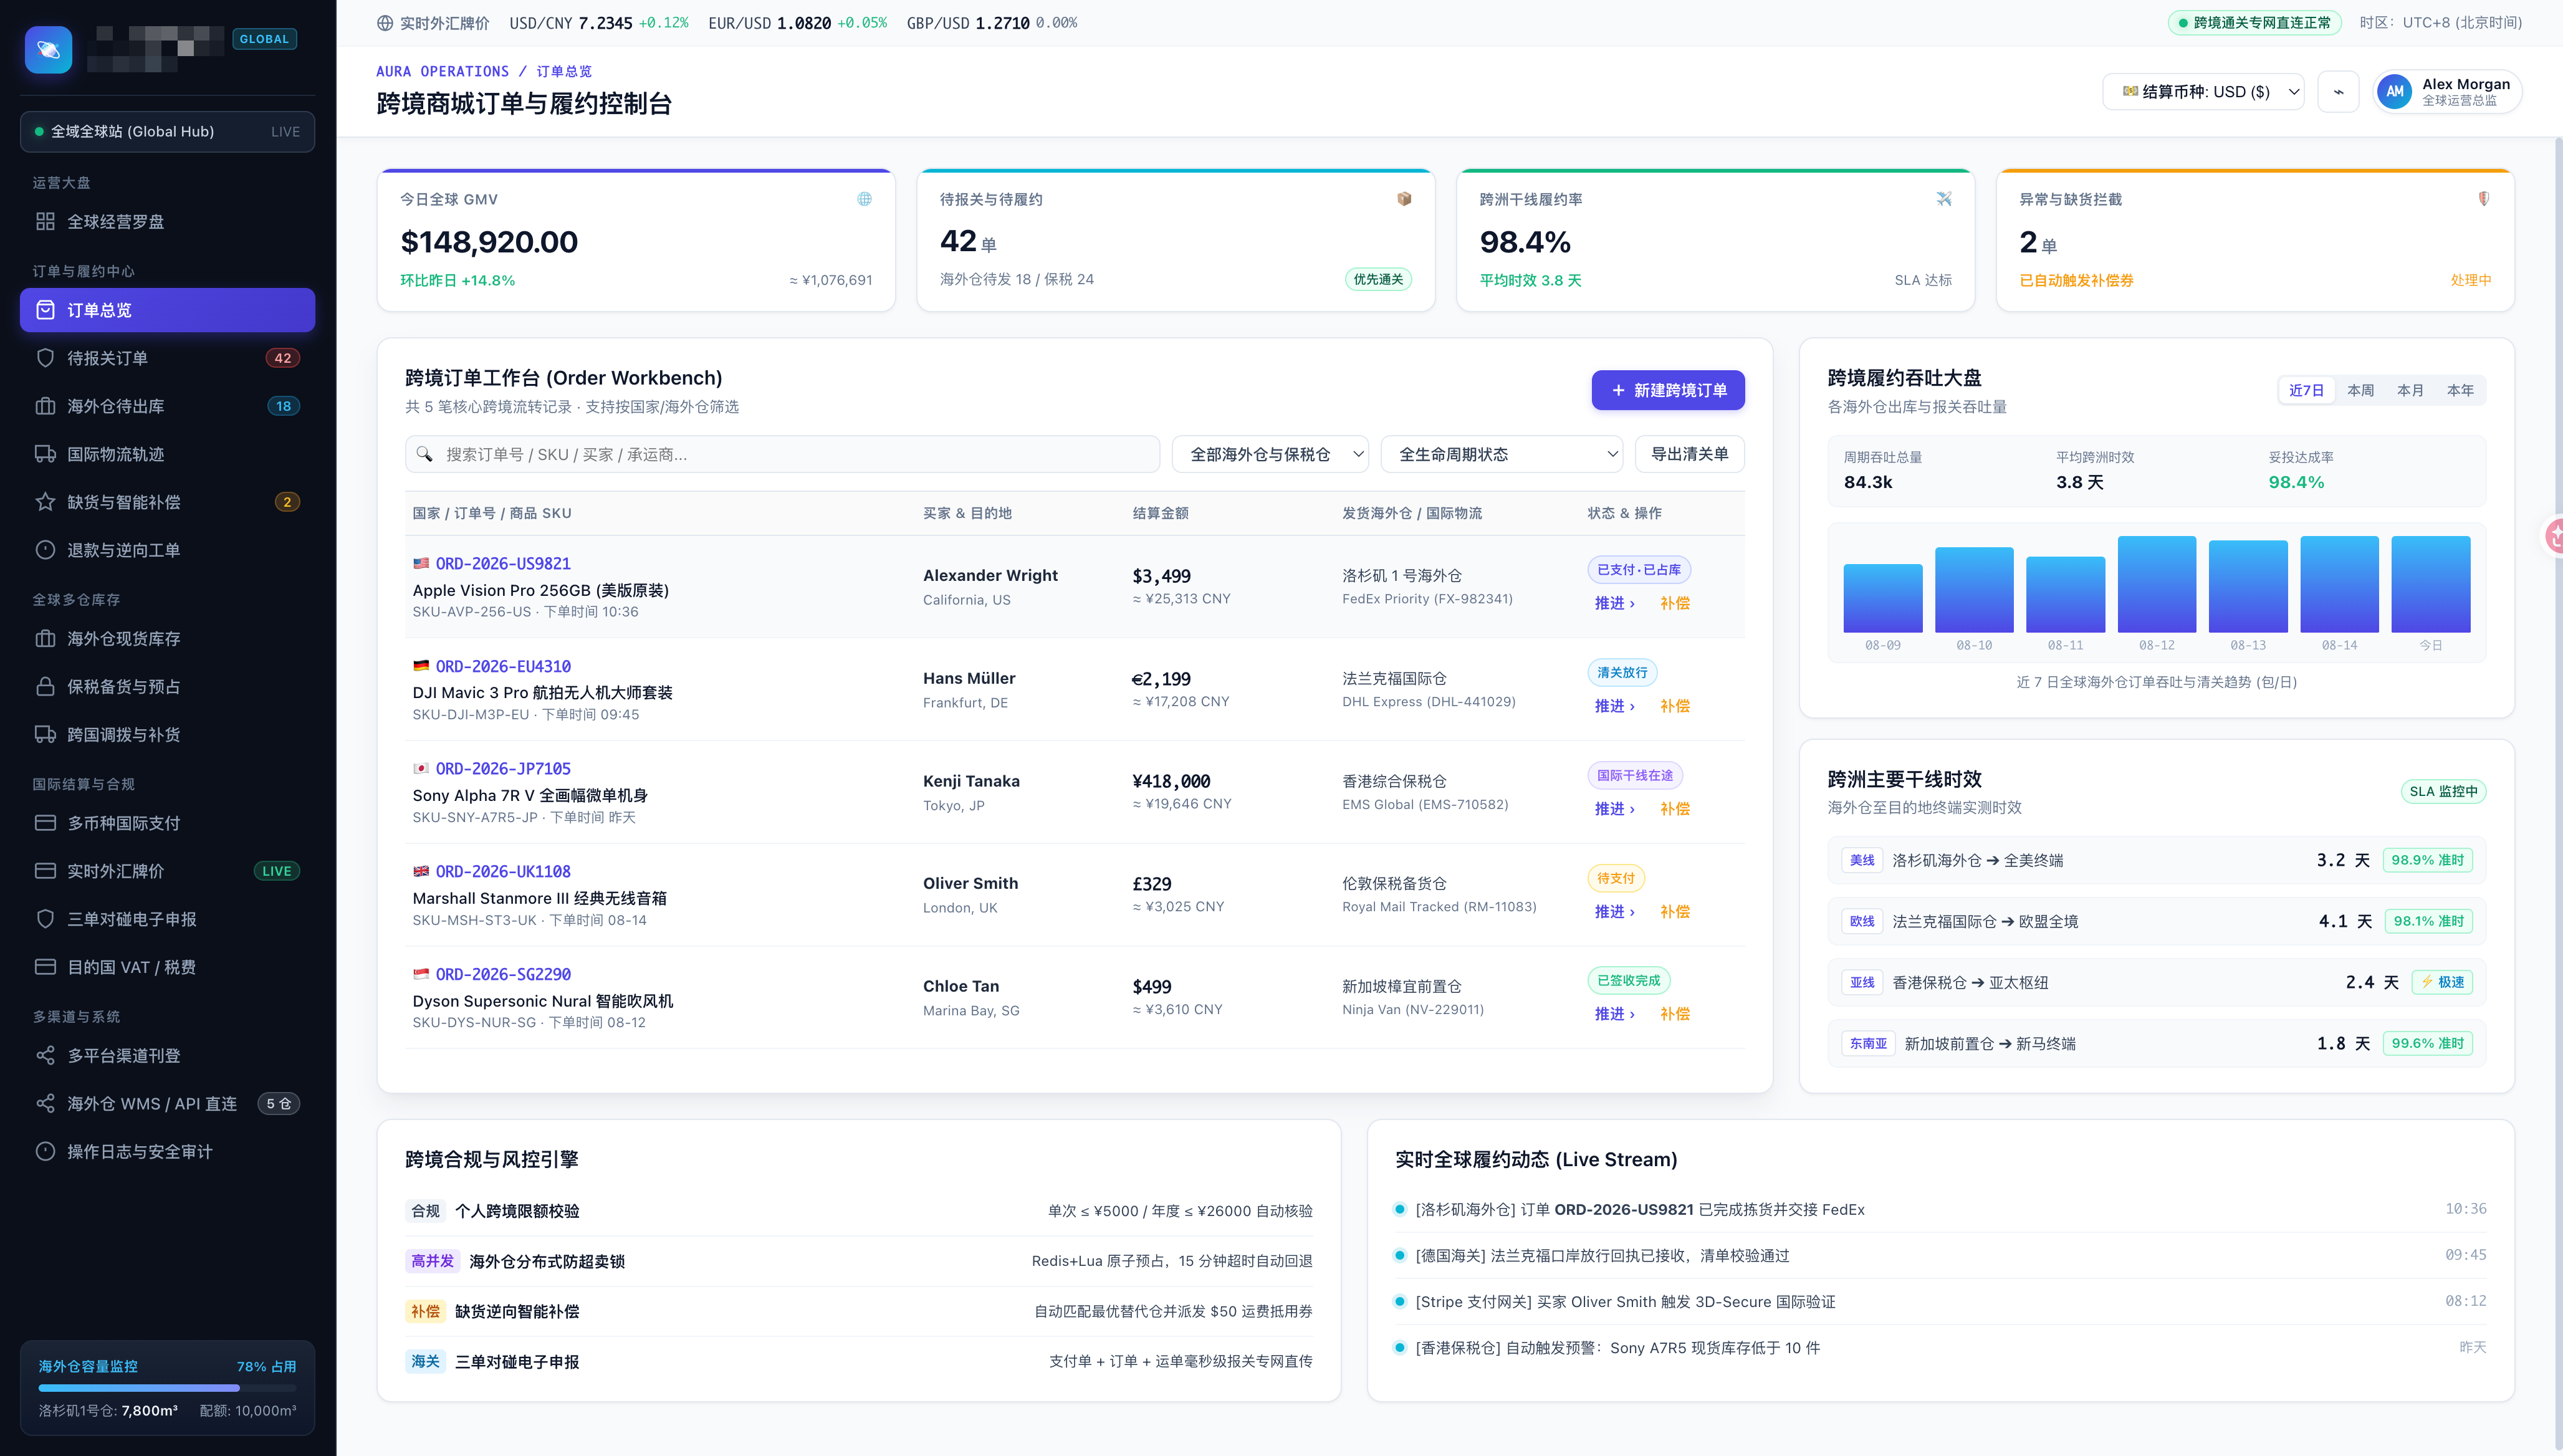Click the 导出清关单 button
Image resolution: width=2563 pixels, height=1456 pixels.
tap(1690, 454)
